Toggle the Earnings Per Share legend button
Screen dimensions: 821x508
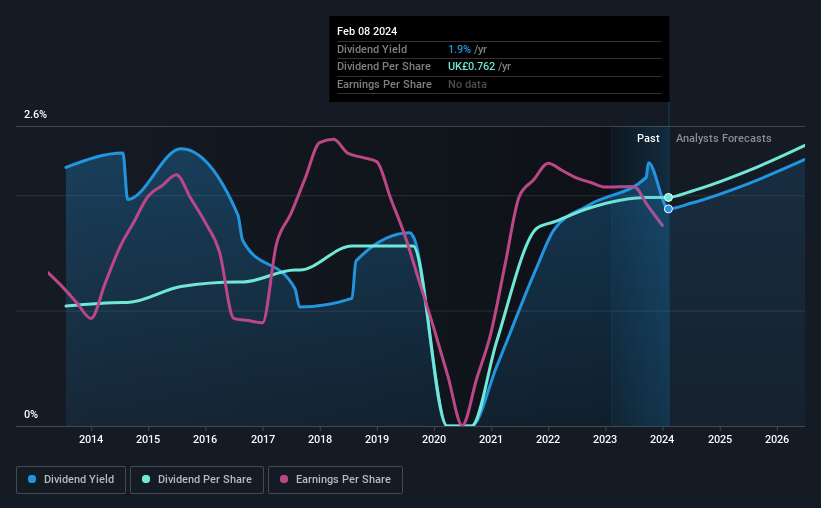(335, 480)
